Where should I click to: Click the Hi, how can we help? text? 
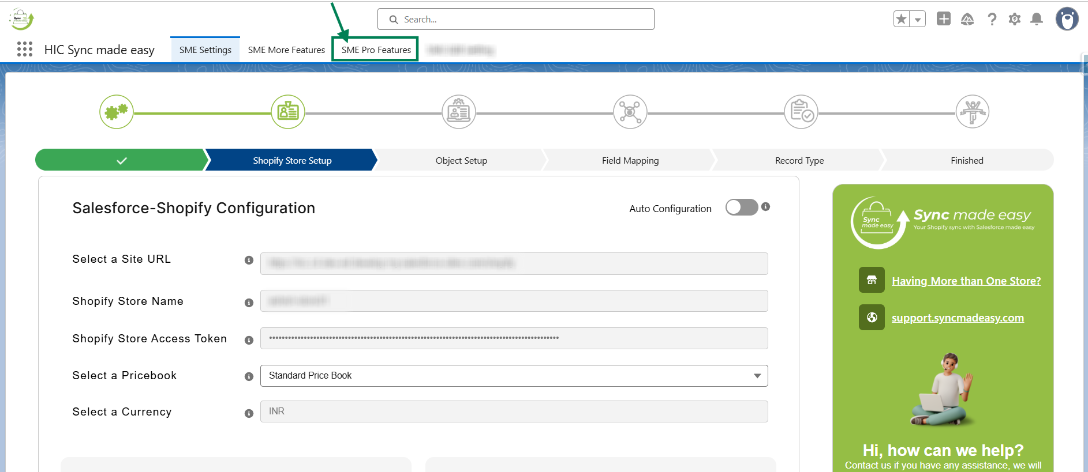943,449
